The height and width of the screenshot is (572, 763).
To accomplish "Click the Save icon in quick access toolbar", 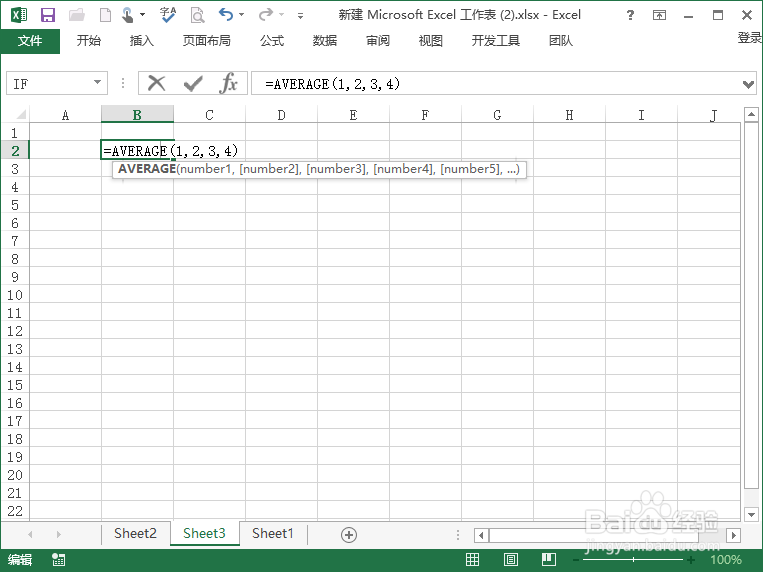I will point(48,15).
